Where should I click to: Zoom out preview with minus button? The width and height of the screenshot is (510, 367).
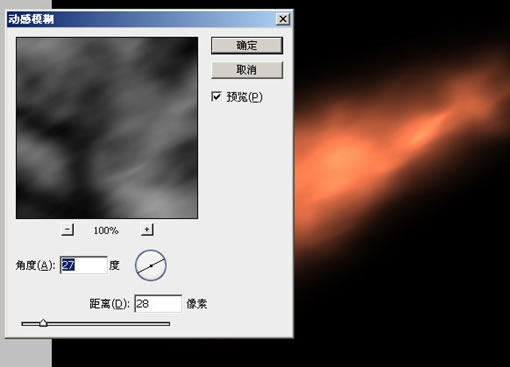tap(68, 230)
